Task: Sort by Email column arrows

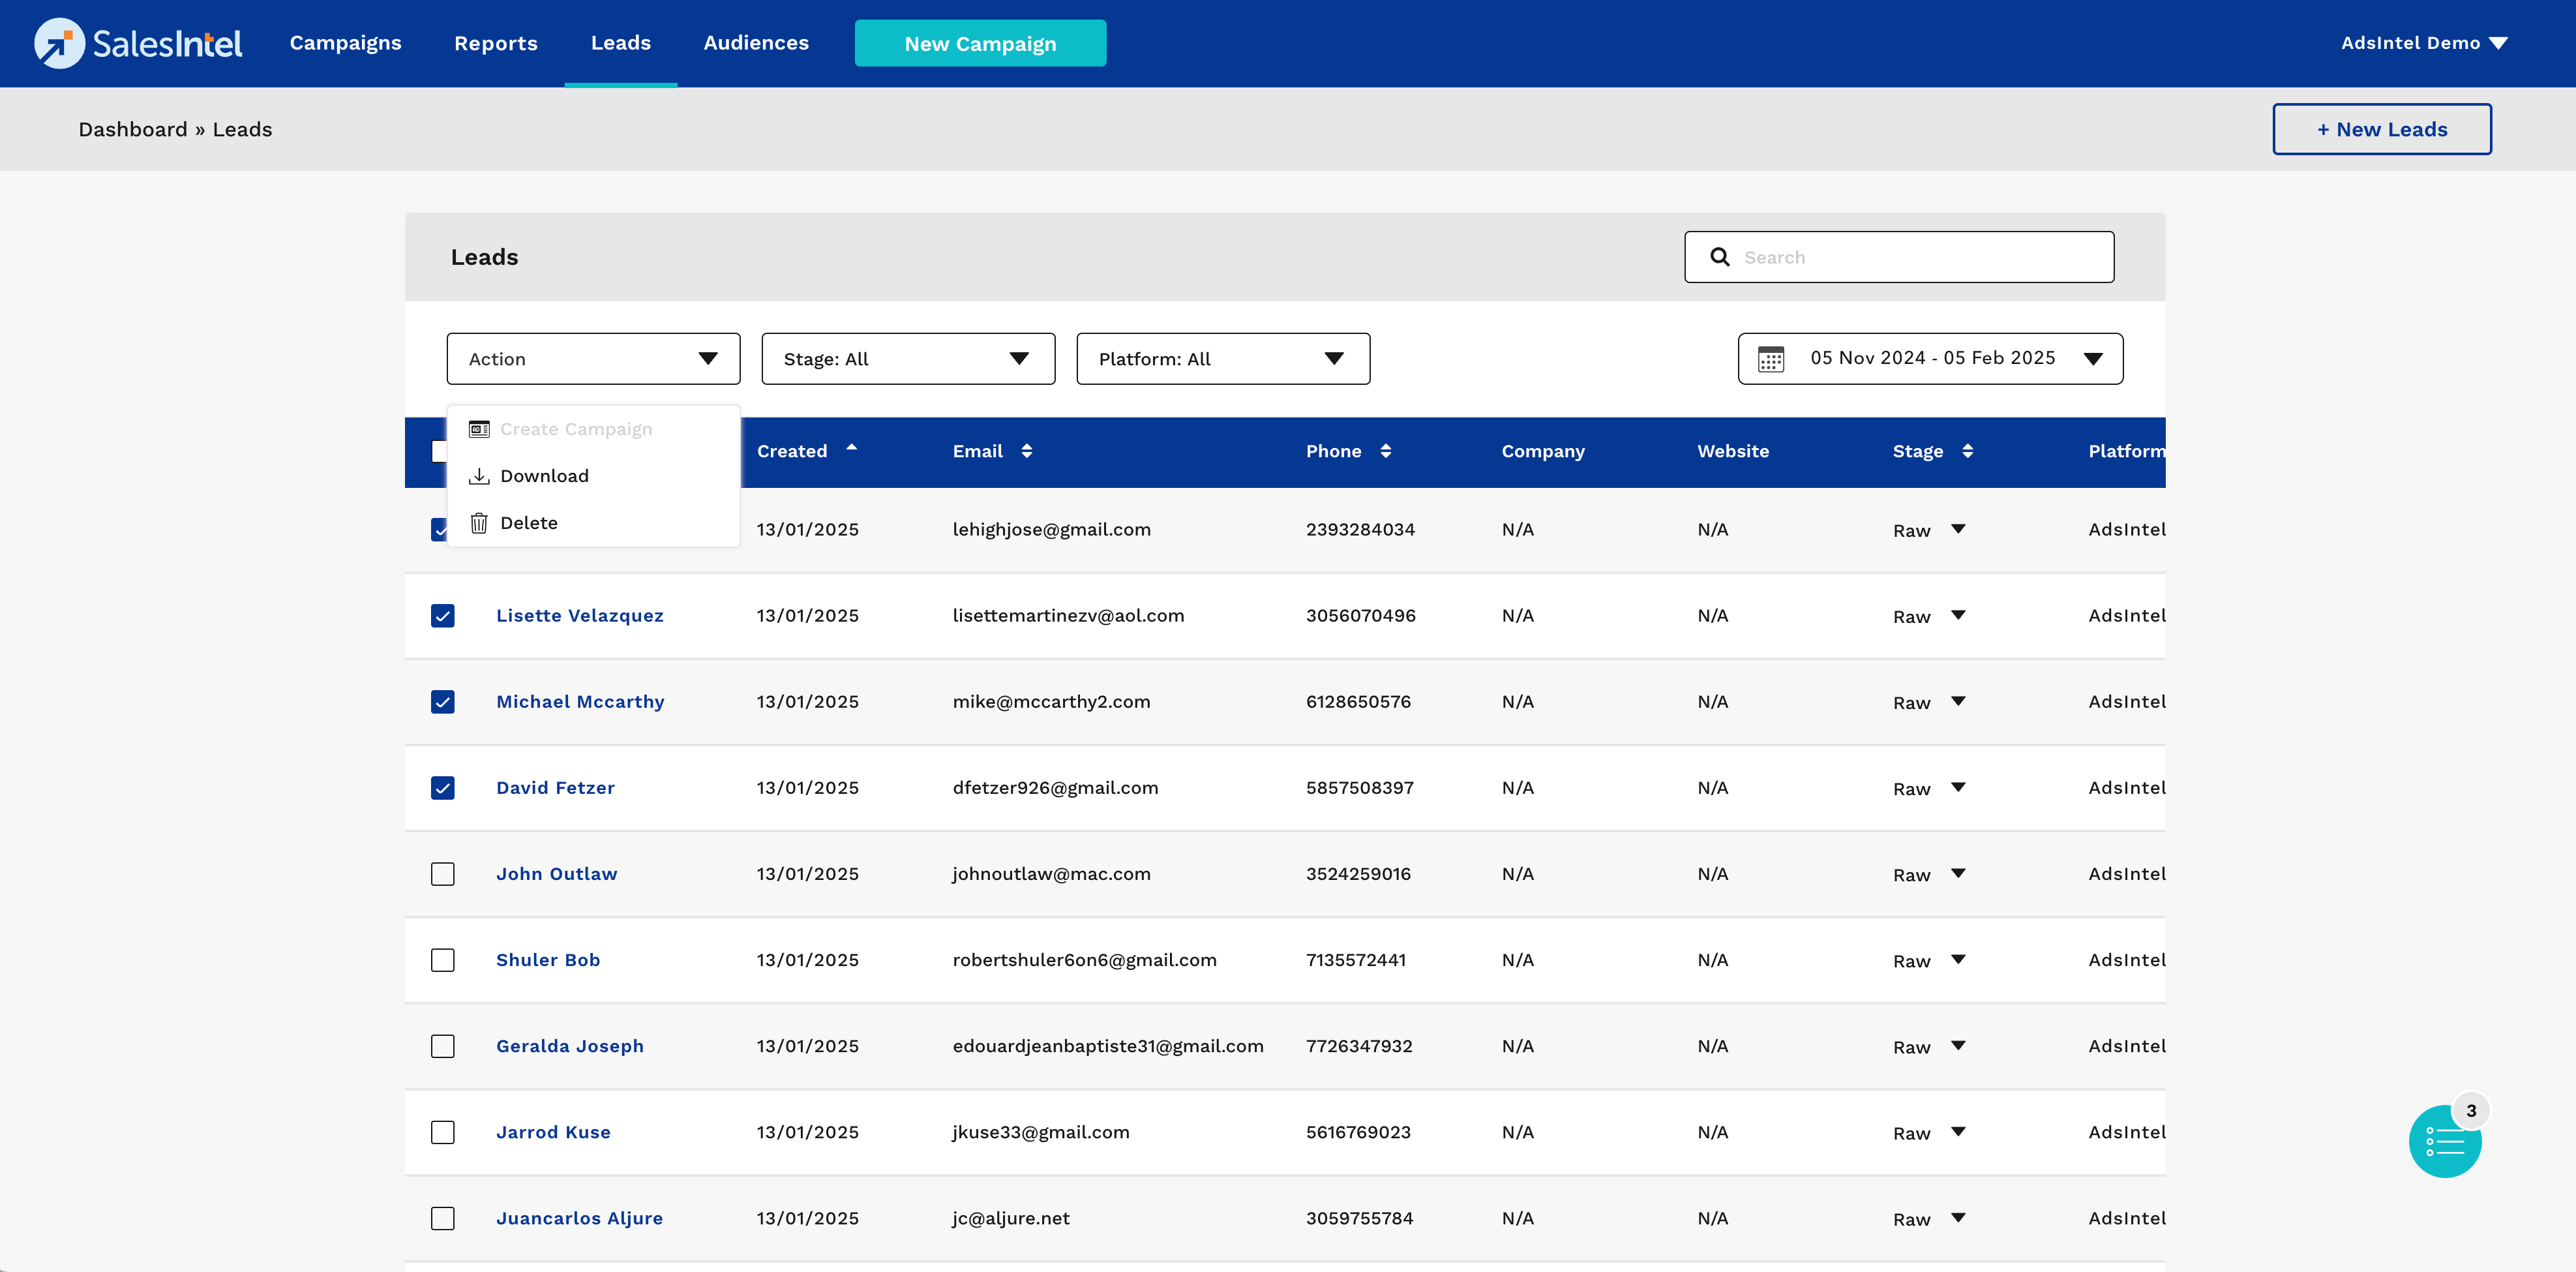Action: pos(1026,451)
